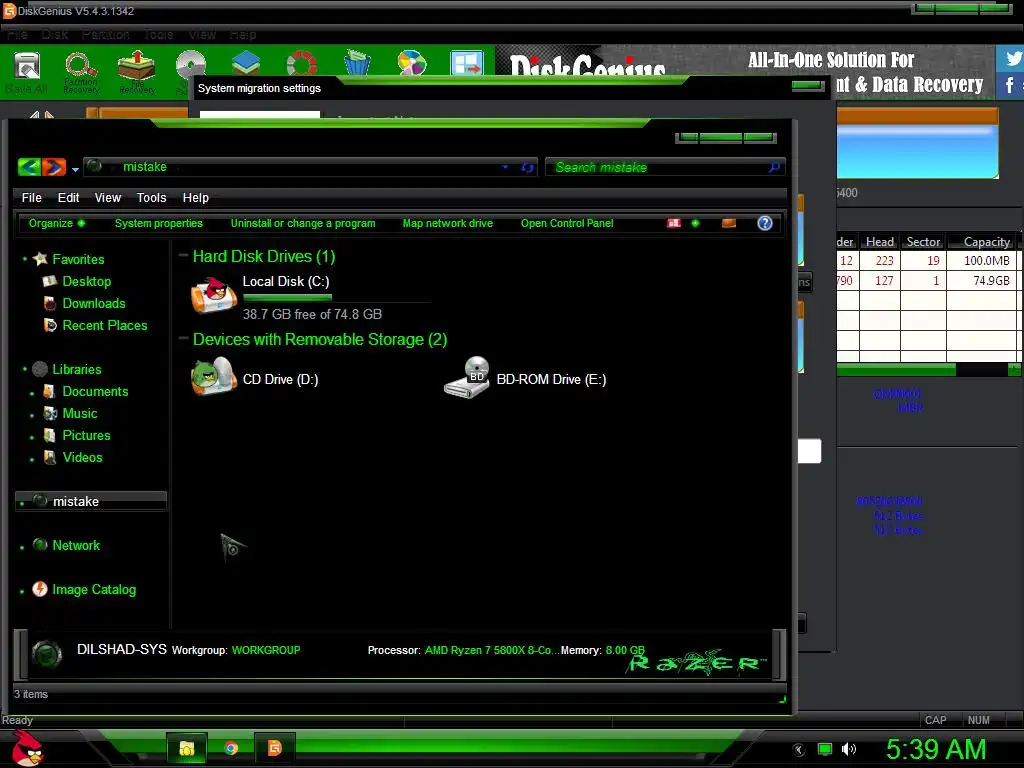Collapse Devices with Removable Storage (2) group
This screenshot has height=768, width=1024.
tap(184, 339)
